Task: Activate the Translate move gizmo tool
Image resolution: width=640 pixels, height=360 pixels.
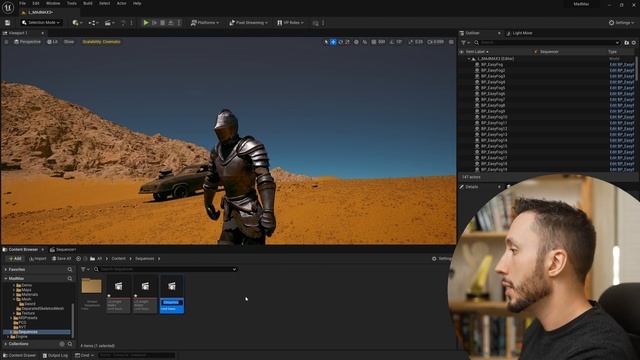Action: click(333, 42)
